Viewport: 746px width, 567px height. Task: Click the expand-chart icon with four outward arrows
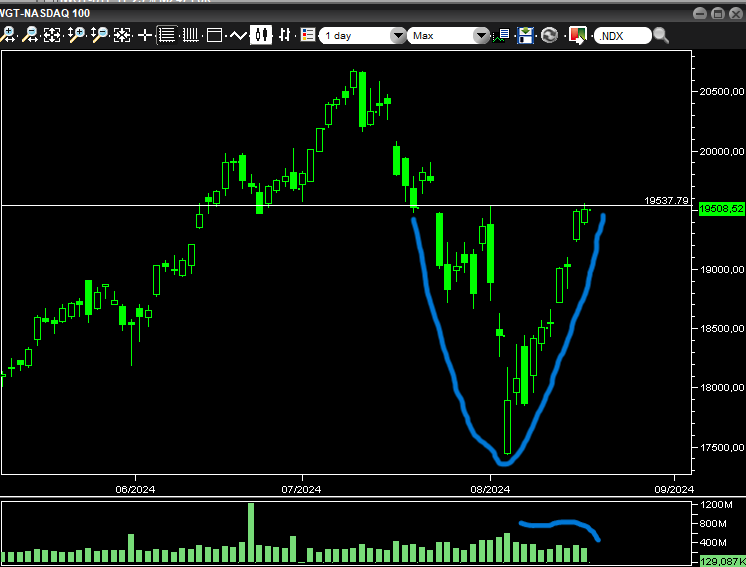[x=52, y=35]
